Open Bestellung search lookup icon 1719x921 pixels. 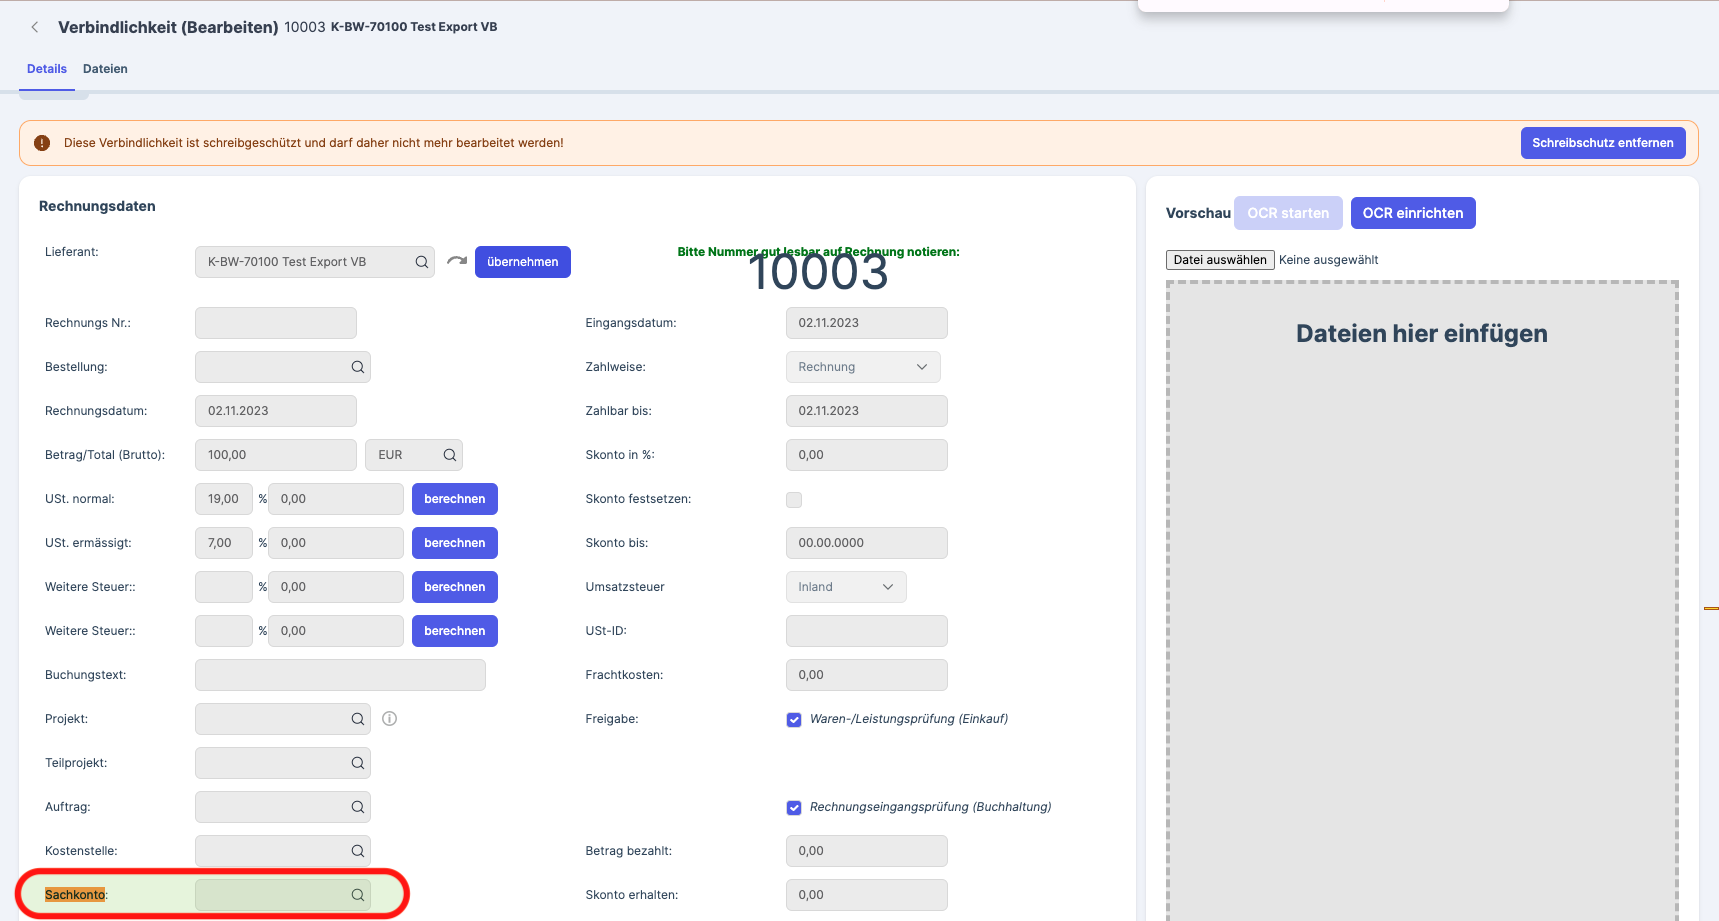pos(357,367)
